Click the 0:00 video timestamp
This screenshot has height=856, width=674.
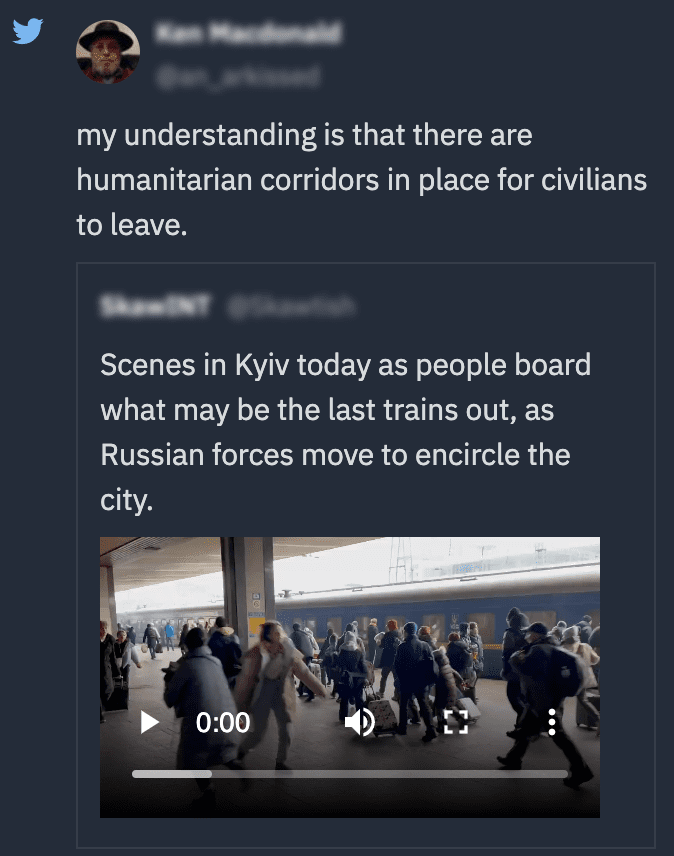pos(223,722)
